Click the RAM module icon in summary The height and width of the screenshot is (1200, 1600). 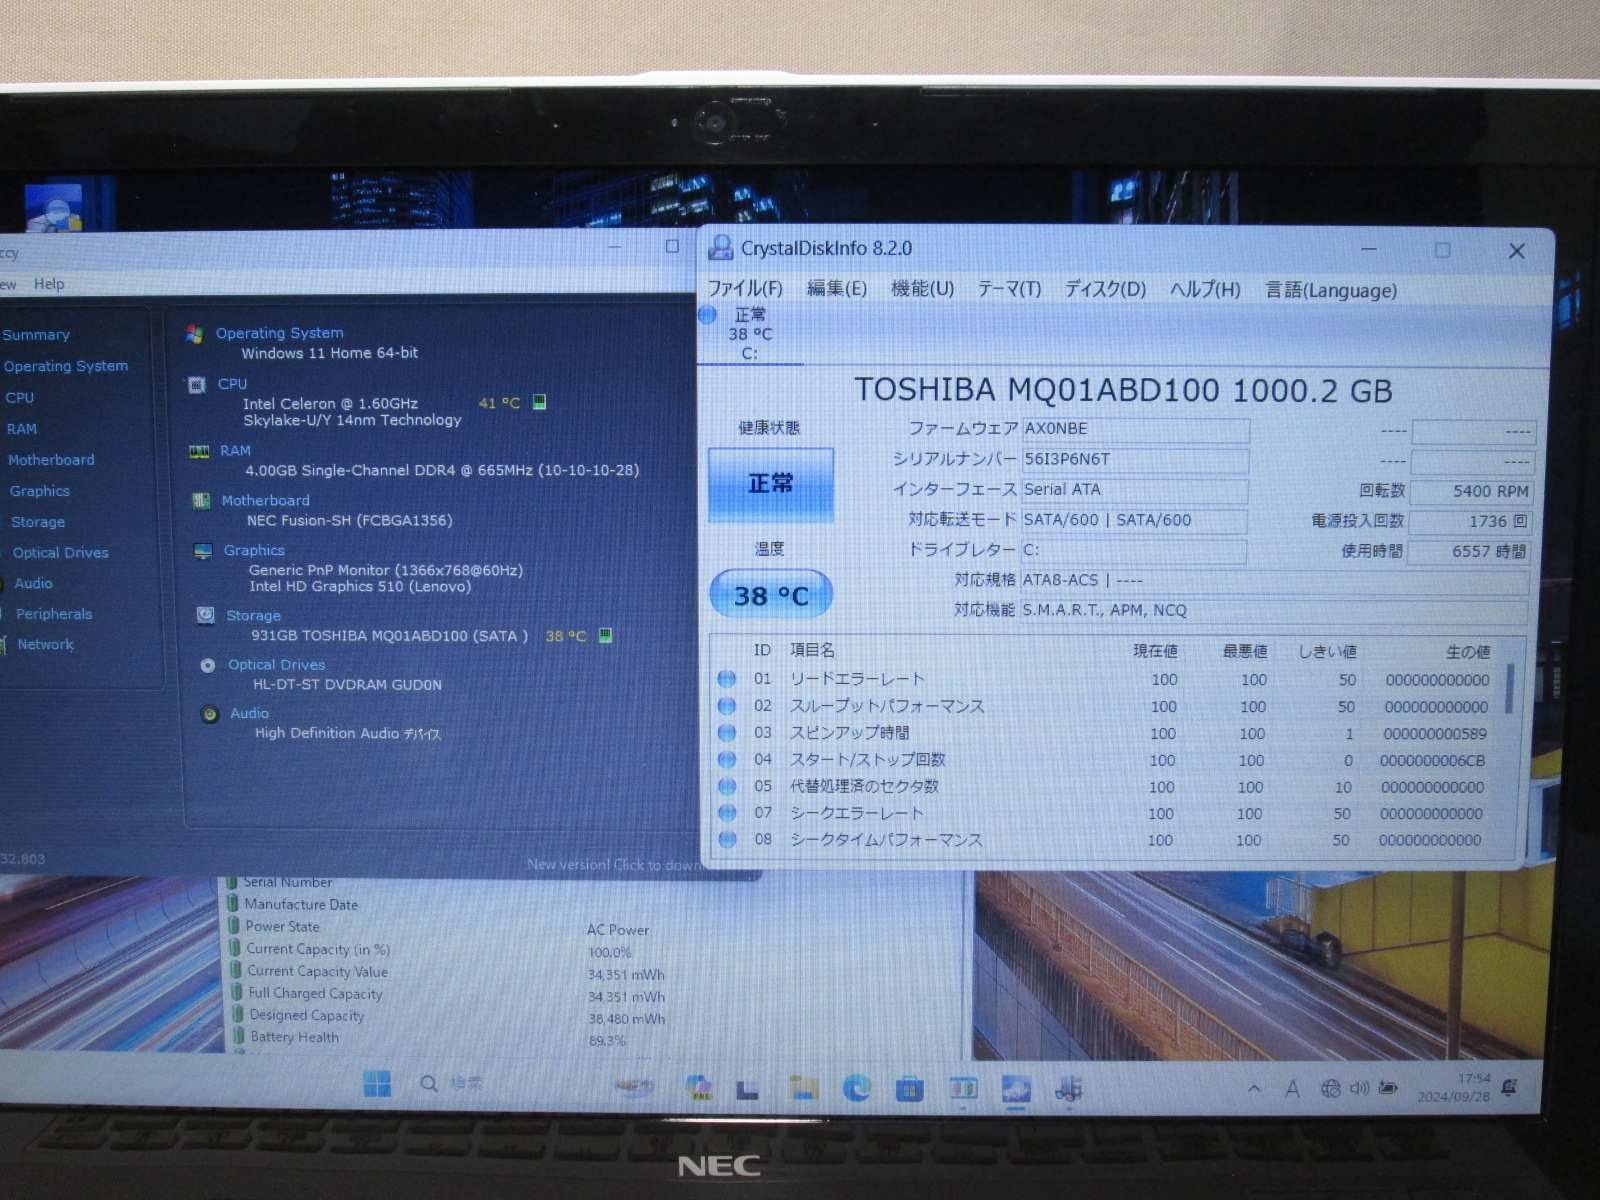(199, 452)
